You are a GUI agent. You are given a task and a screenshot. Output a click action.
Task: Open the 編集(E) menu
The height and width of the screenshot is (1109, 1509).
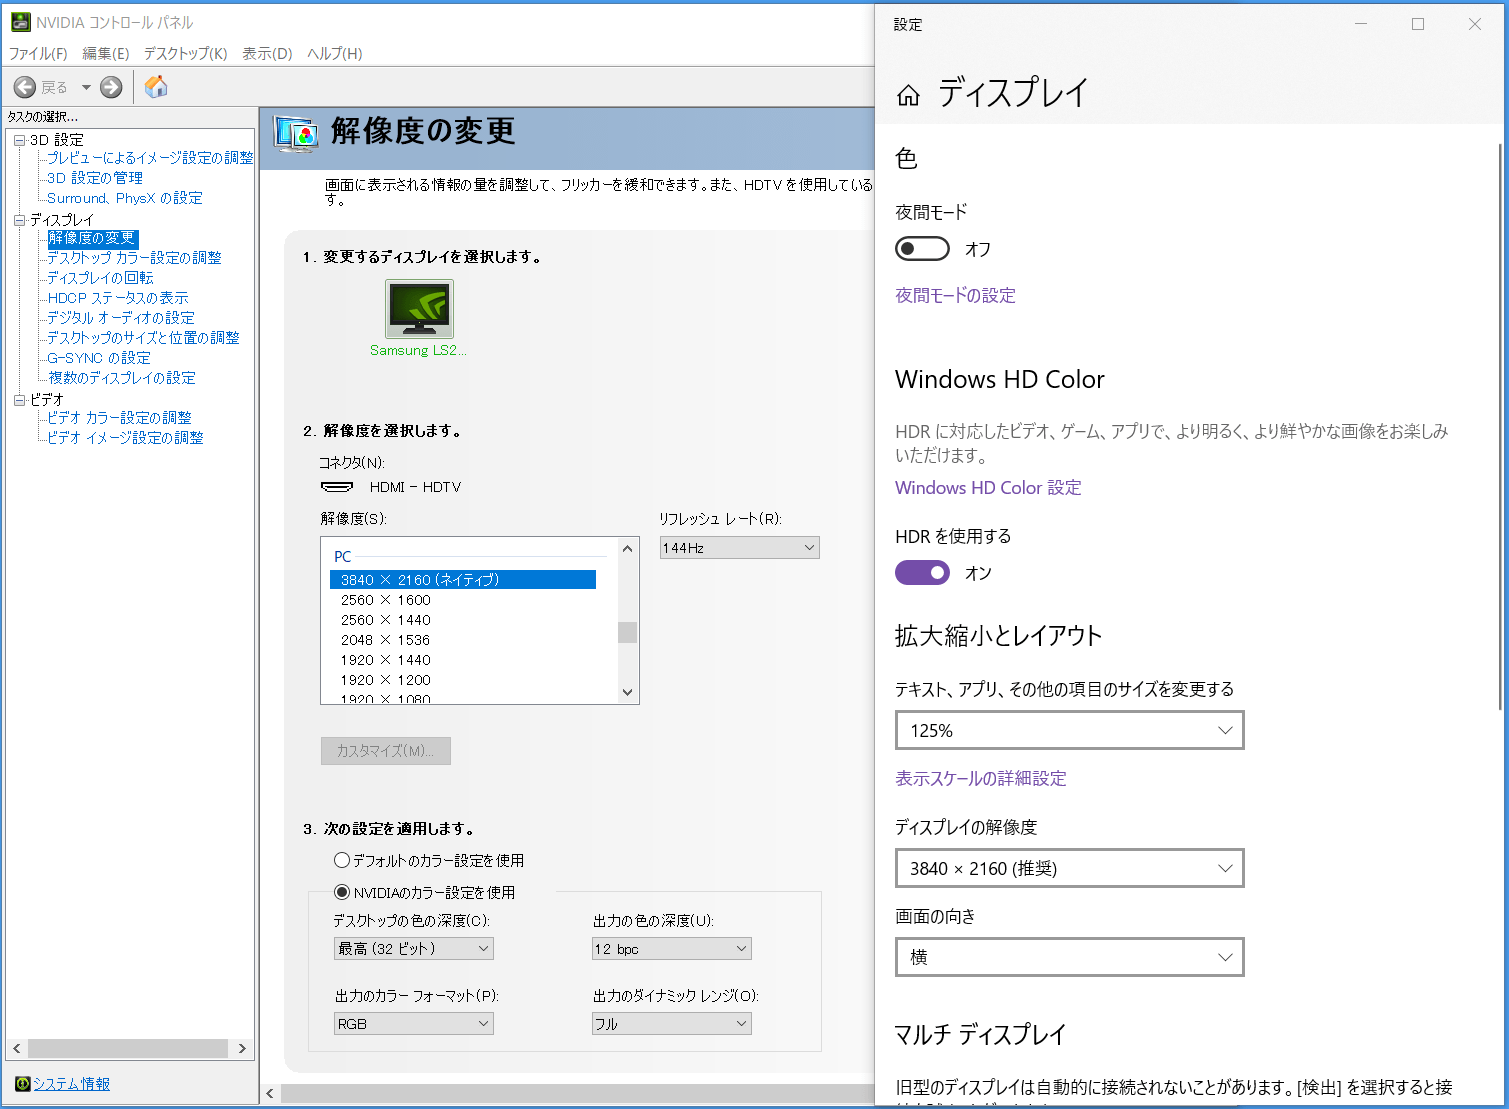[105, 53]
